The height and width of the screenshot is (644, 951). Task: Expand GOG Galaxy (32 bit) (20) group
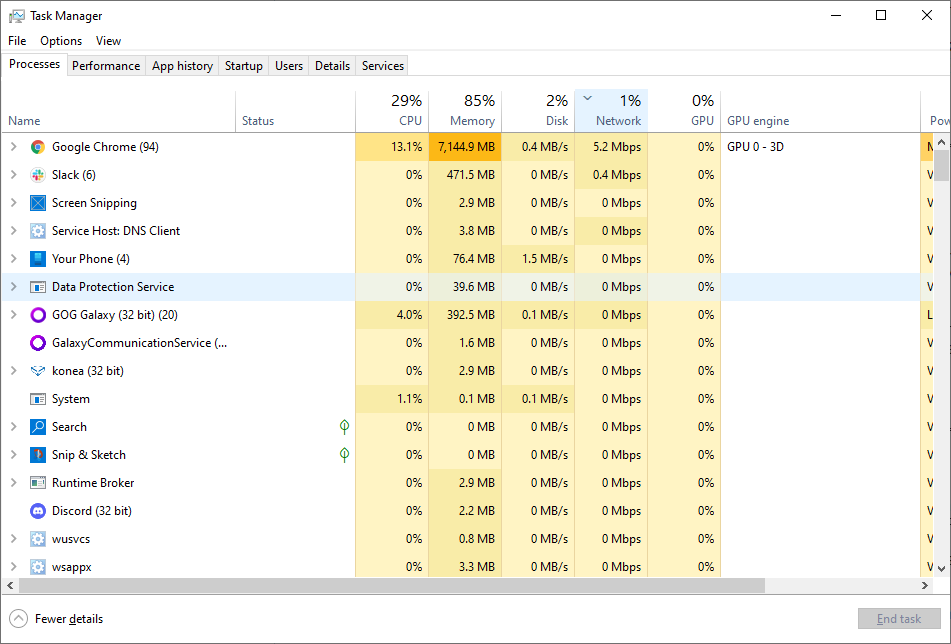13,315
